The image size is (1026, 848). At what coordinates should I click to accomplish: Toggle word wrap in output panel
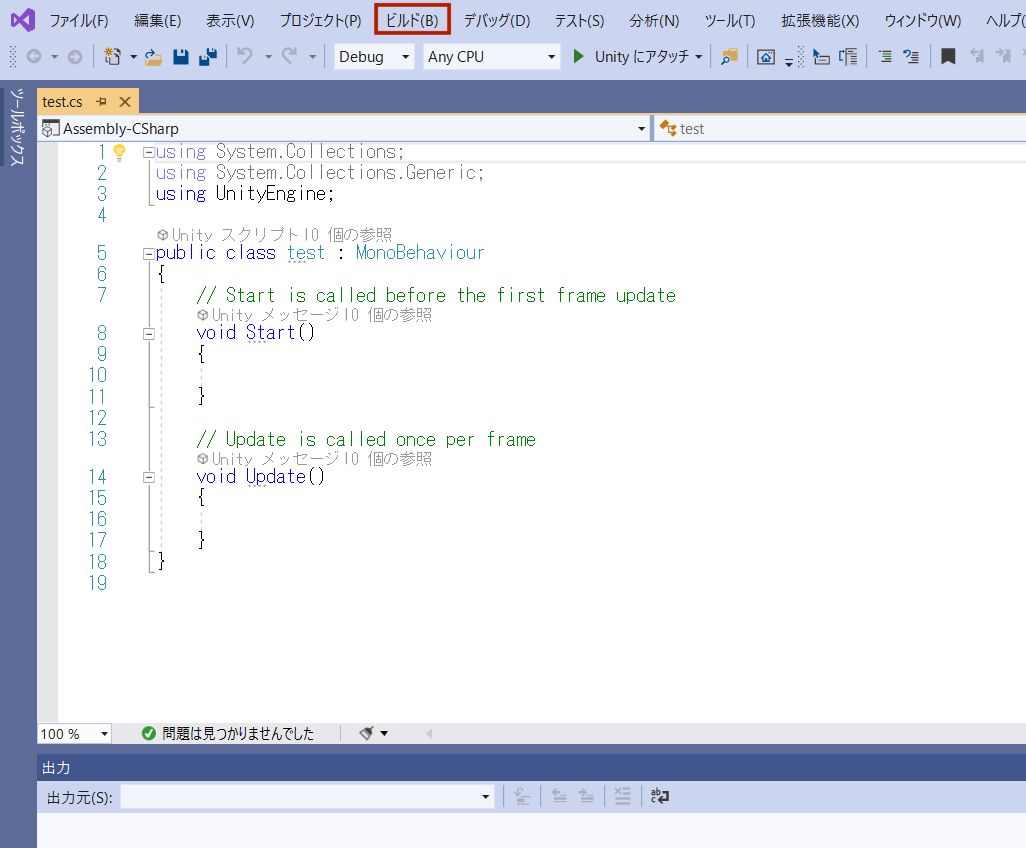coord(660,796)
